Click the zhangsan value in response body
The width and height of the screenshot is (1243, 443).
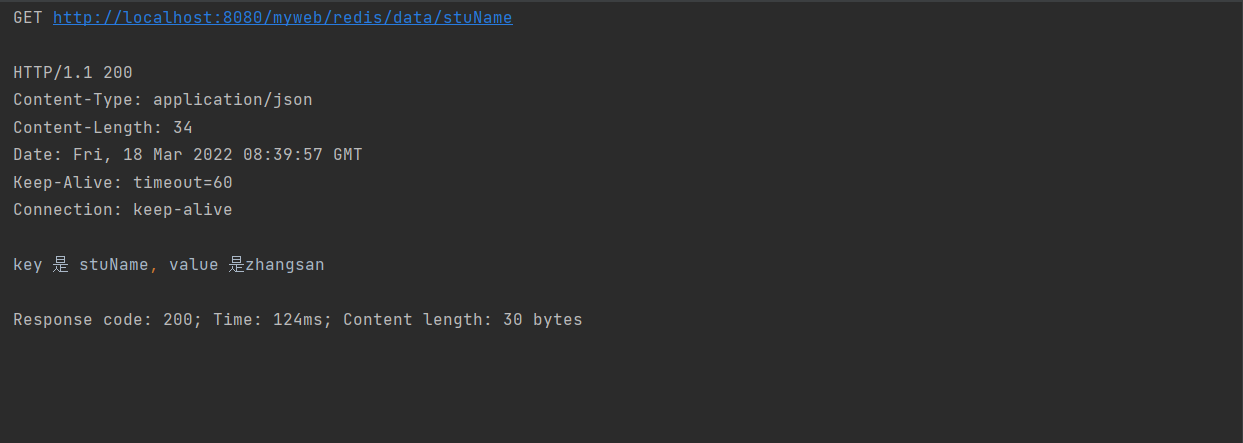[285, 265]
